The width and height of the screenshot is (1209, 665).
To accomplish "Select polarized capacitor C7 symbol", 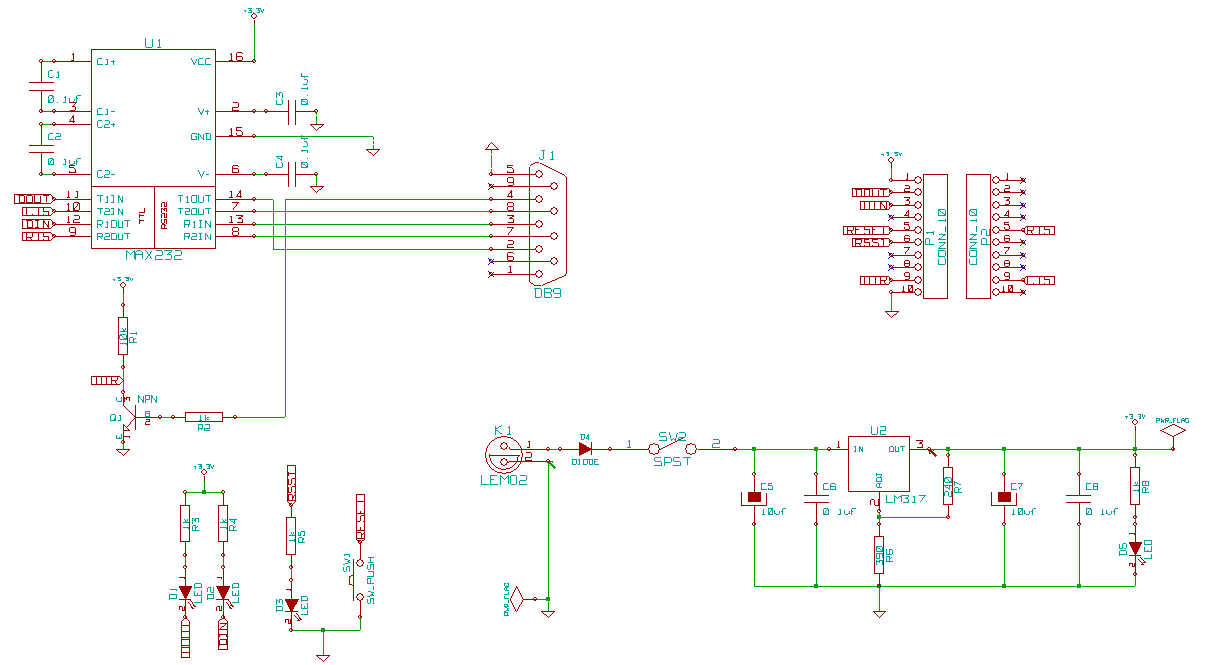I will click(x=1003, y=498).
